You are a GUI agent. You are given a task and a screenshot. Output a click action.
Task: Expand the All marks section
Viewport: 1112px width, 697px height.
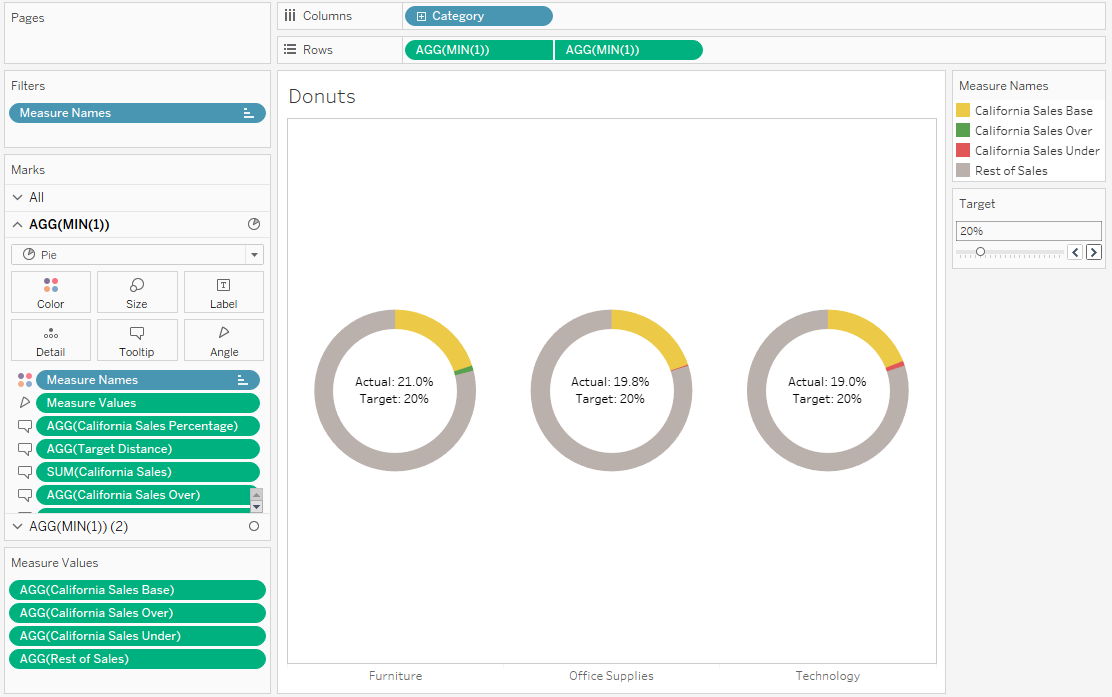pos(18,197)
